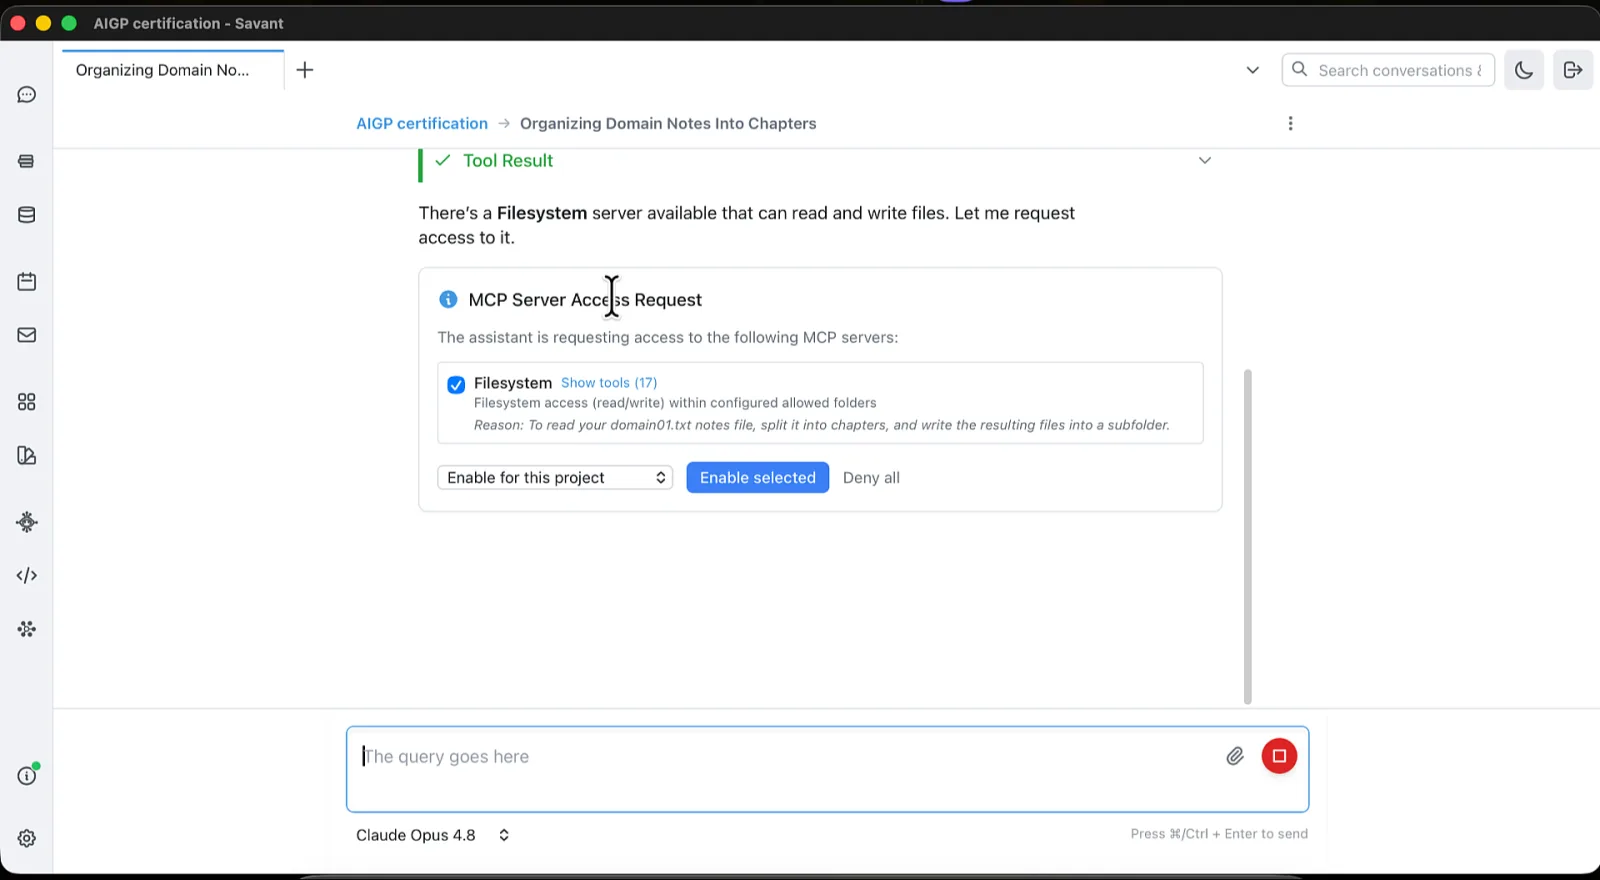Click the paperclip attach file icon
This screenshot has width=1600, height=880.
click(1235, 756)
